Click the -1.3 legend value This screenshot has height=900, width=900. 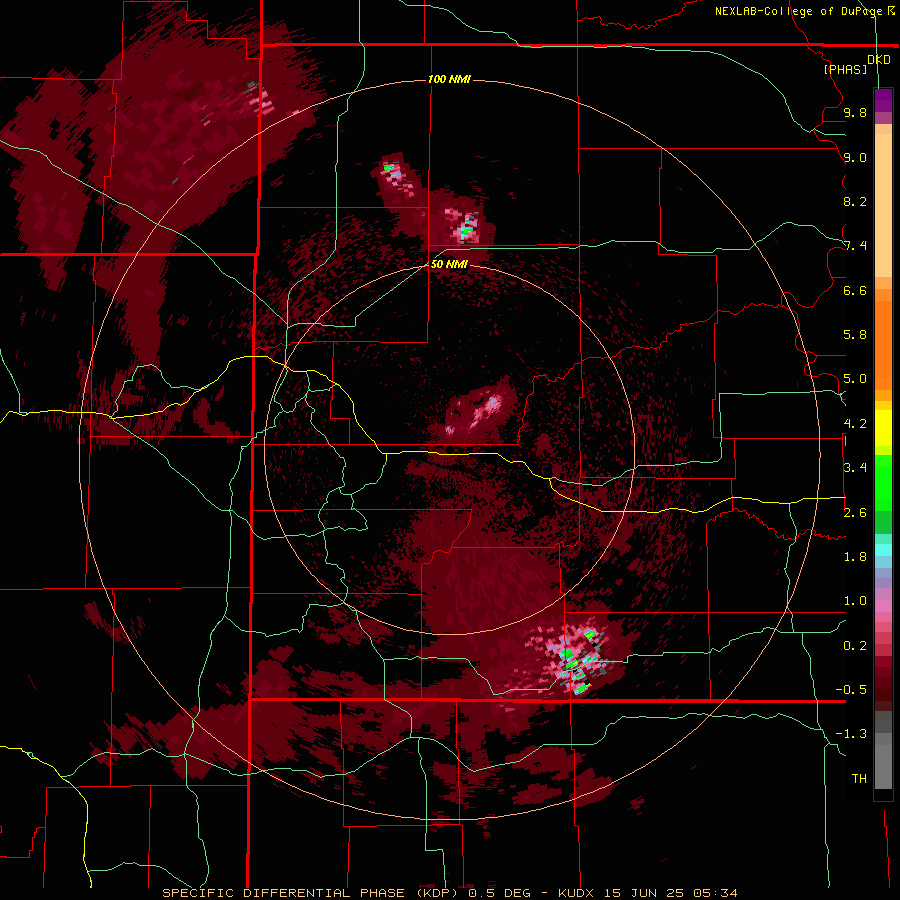coord(851,734)
